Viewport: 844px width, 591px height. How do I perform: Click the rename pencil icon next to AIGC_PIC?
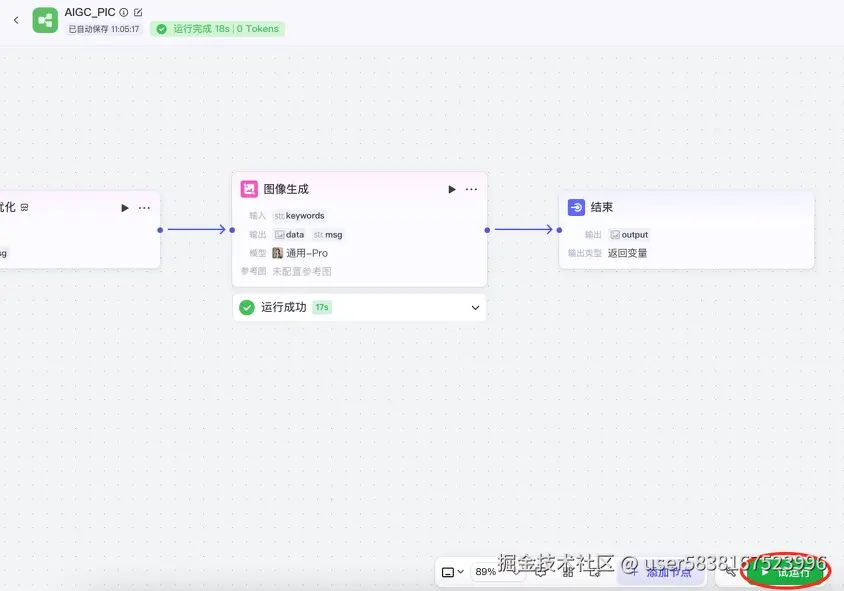137,12
